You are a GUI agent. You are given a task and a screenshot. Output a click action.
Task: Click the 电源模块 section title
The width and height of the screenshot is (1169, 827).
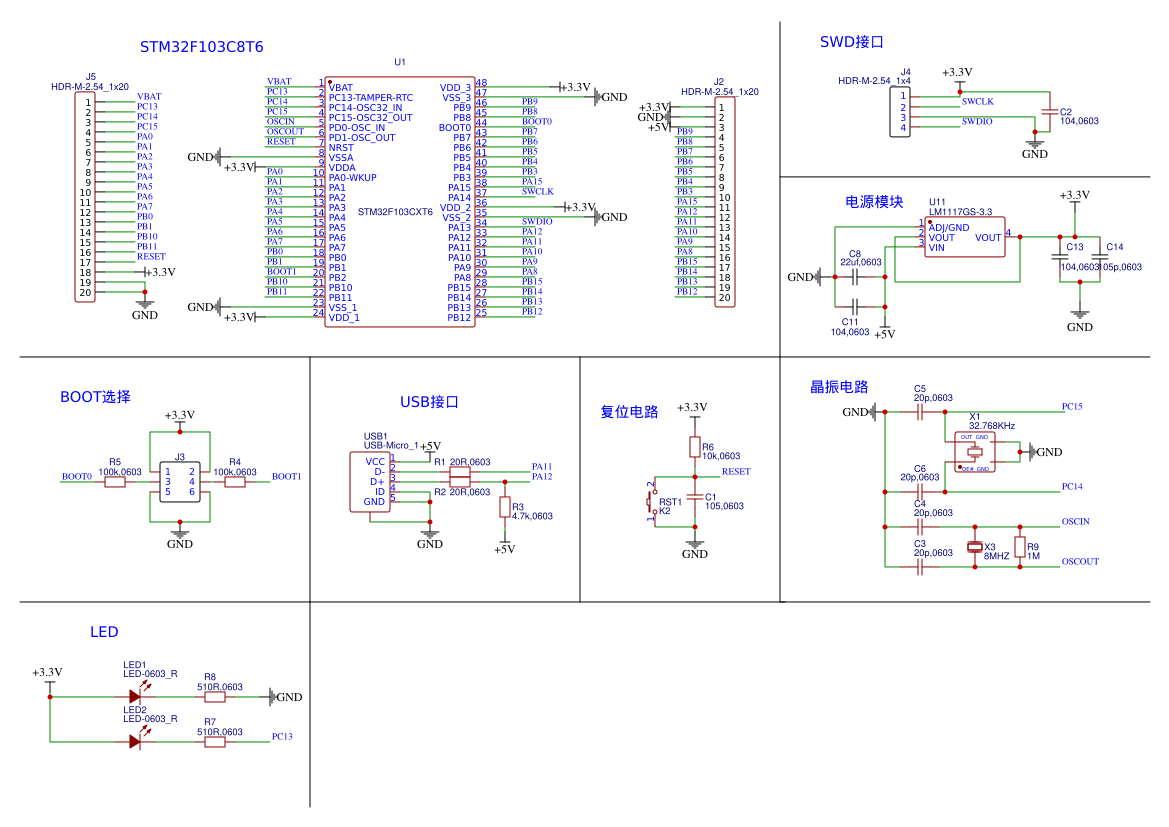(x=874, y=201)
